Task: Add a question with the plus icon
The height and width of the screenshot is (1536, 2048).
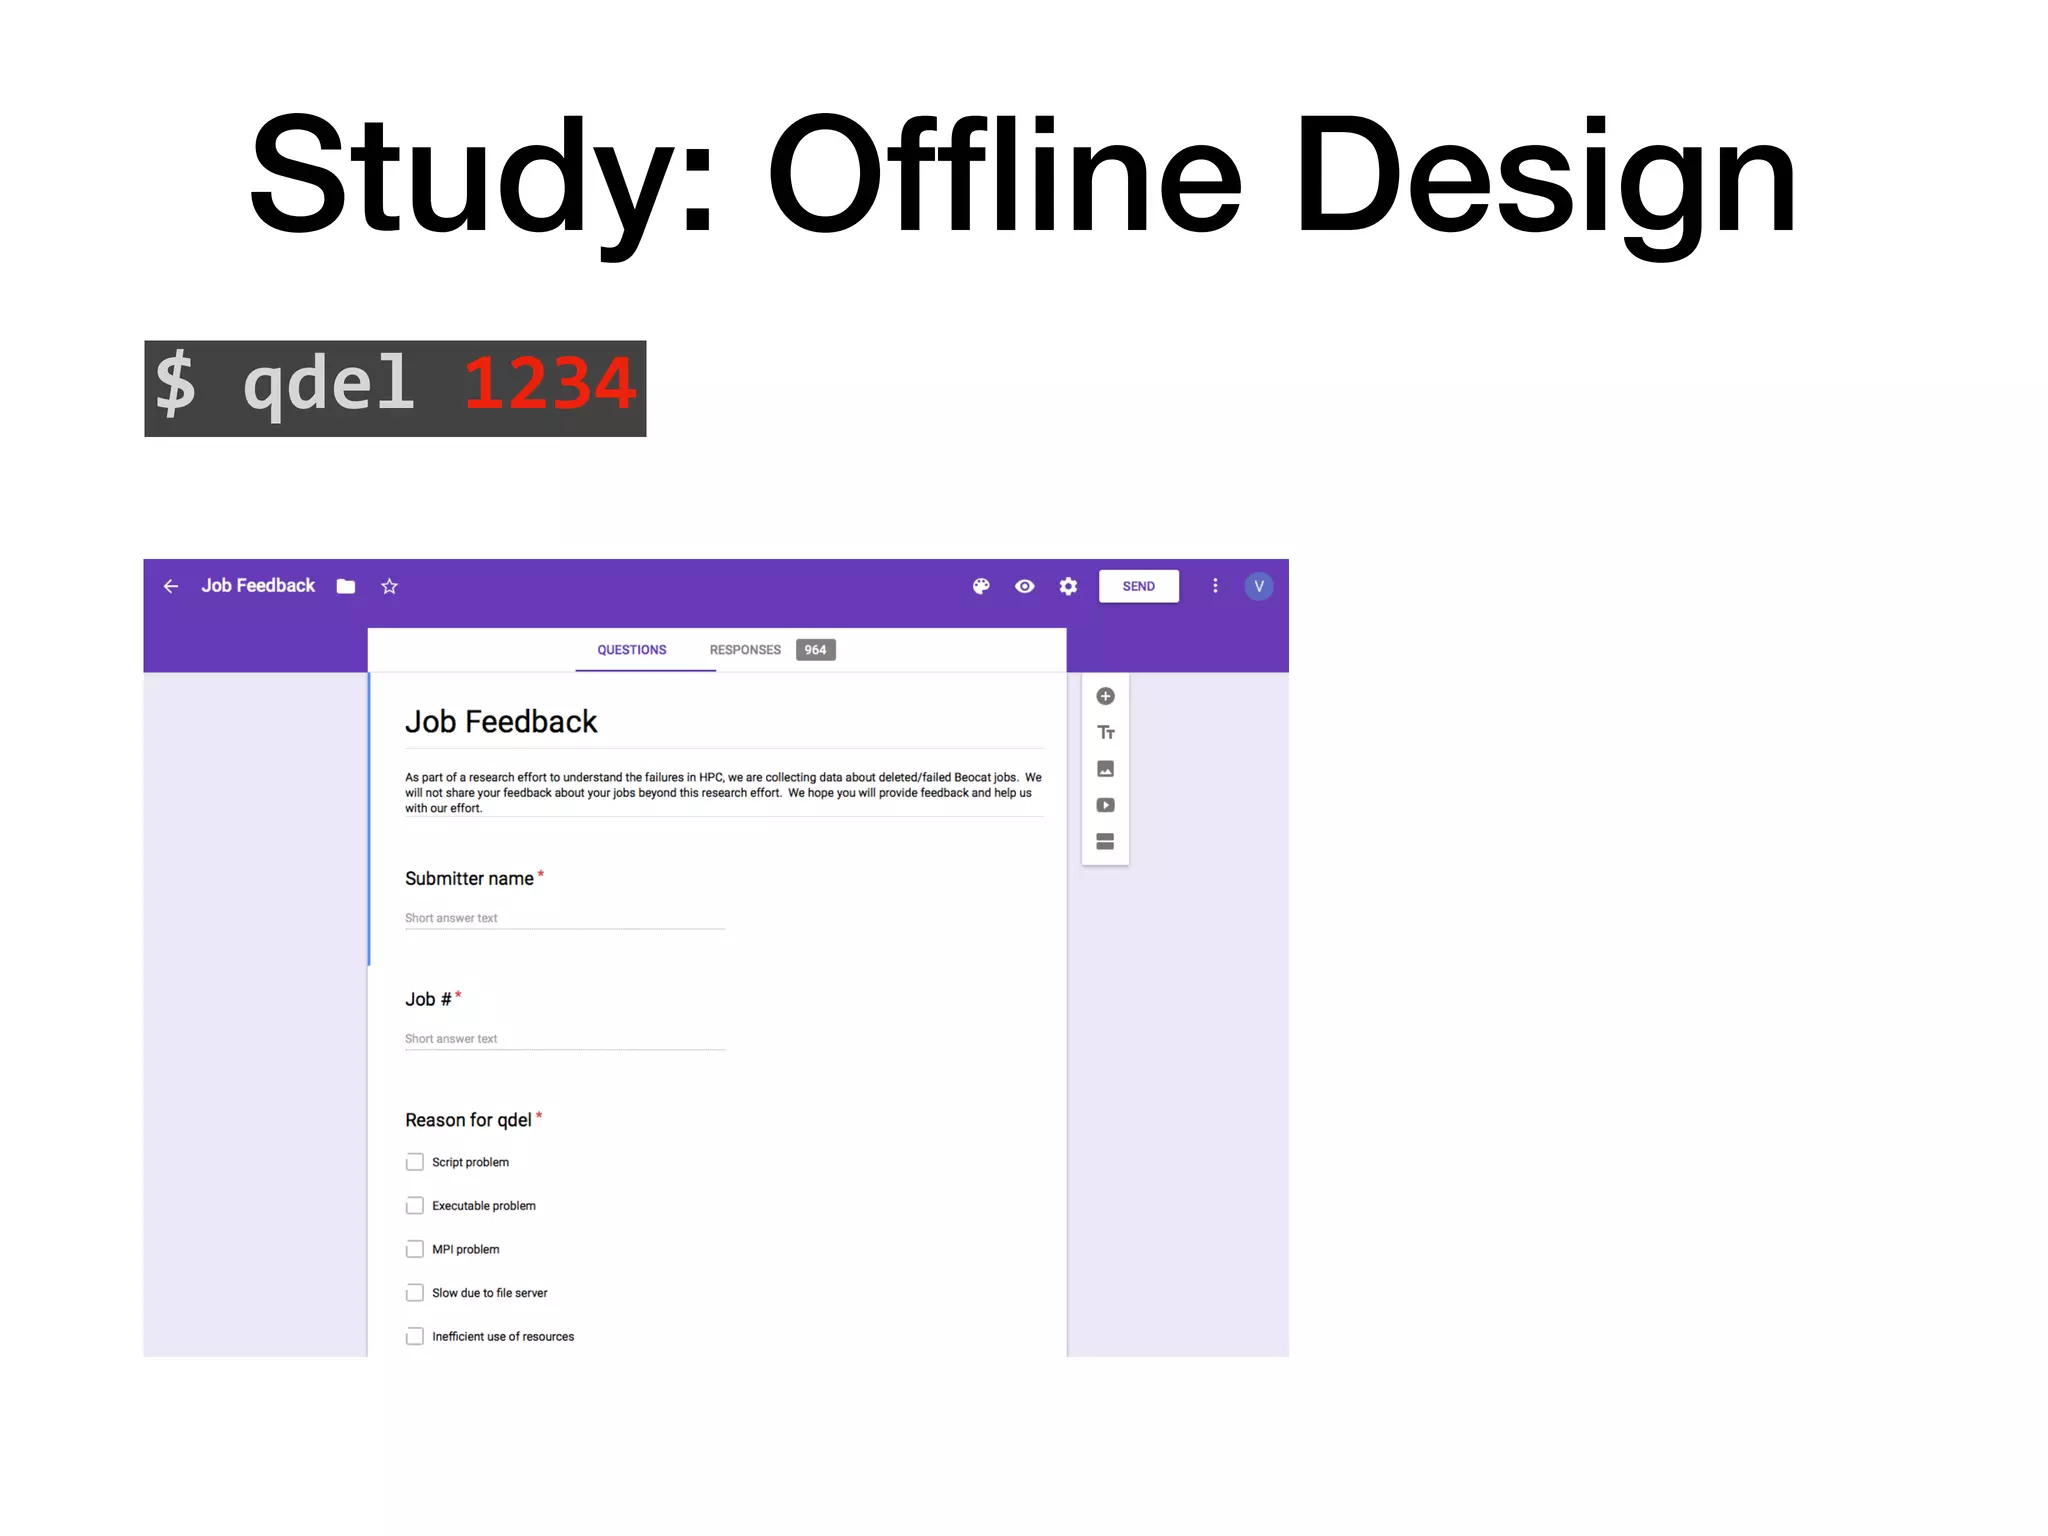Action: tap(1105, 696)
